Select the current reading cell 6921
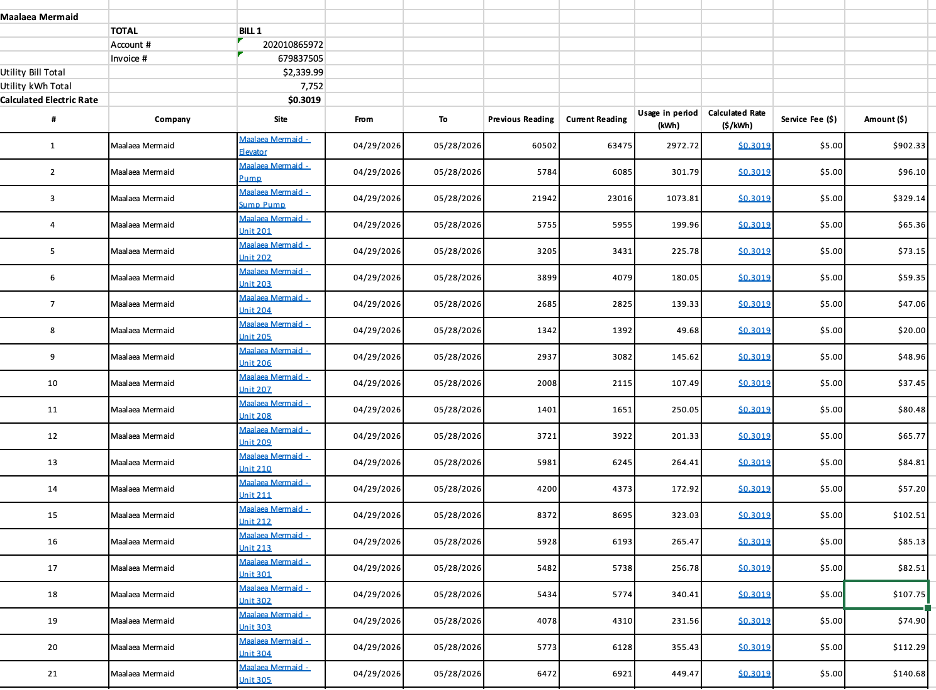Viewport: 936px width, 690px height. 597,674
